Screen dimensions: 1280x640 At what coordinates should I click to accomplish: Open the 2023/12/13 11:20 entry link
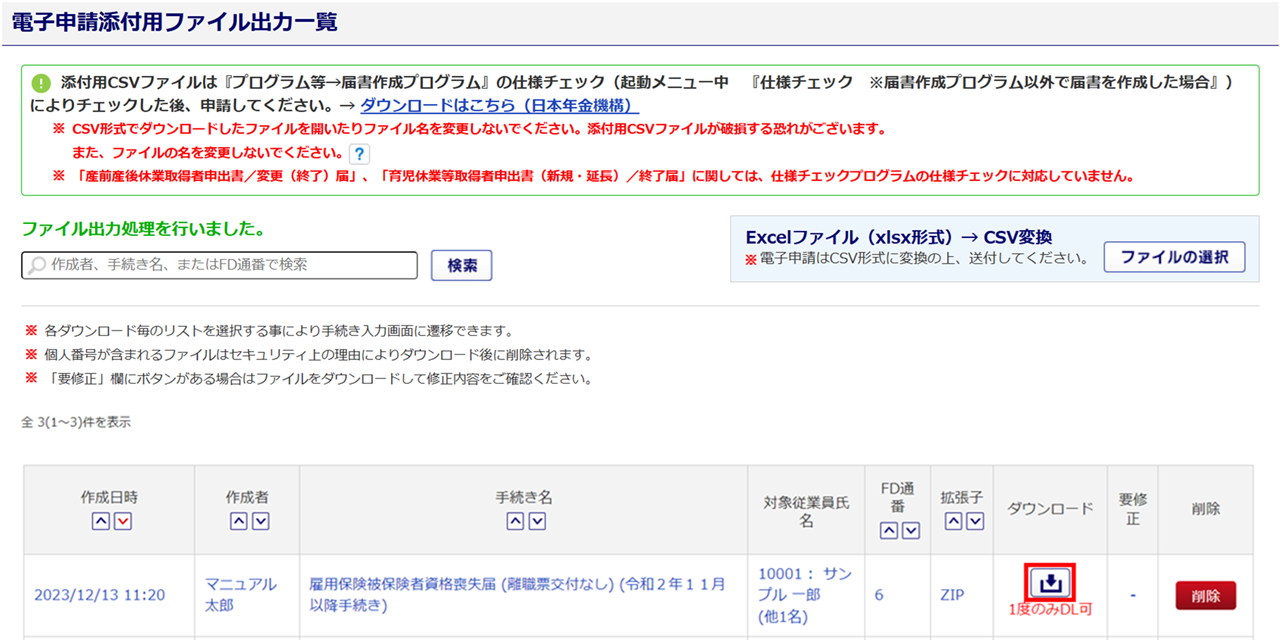coord(99,595)
